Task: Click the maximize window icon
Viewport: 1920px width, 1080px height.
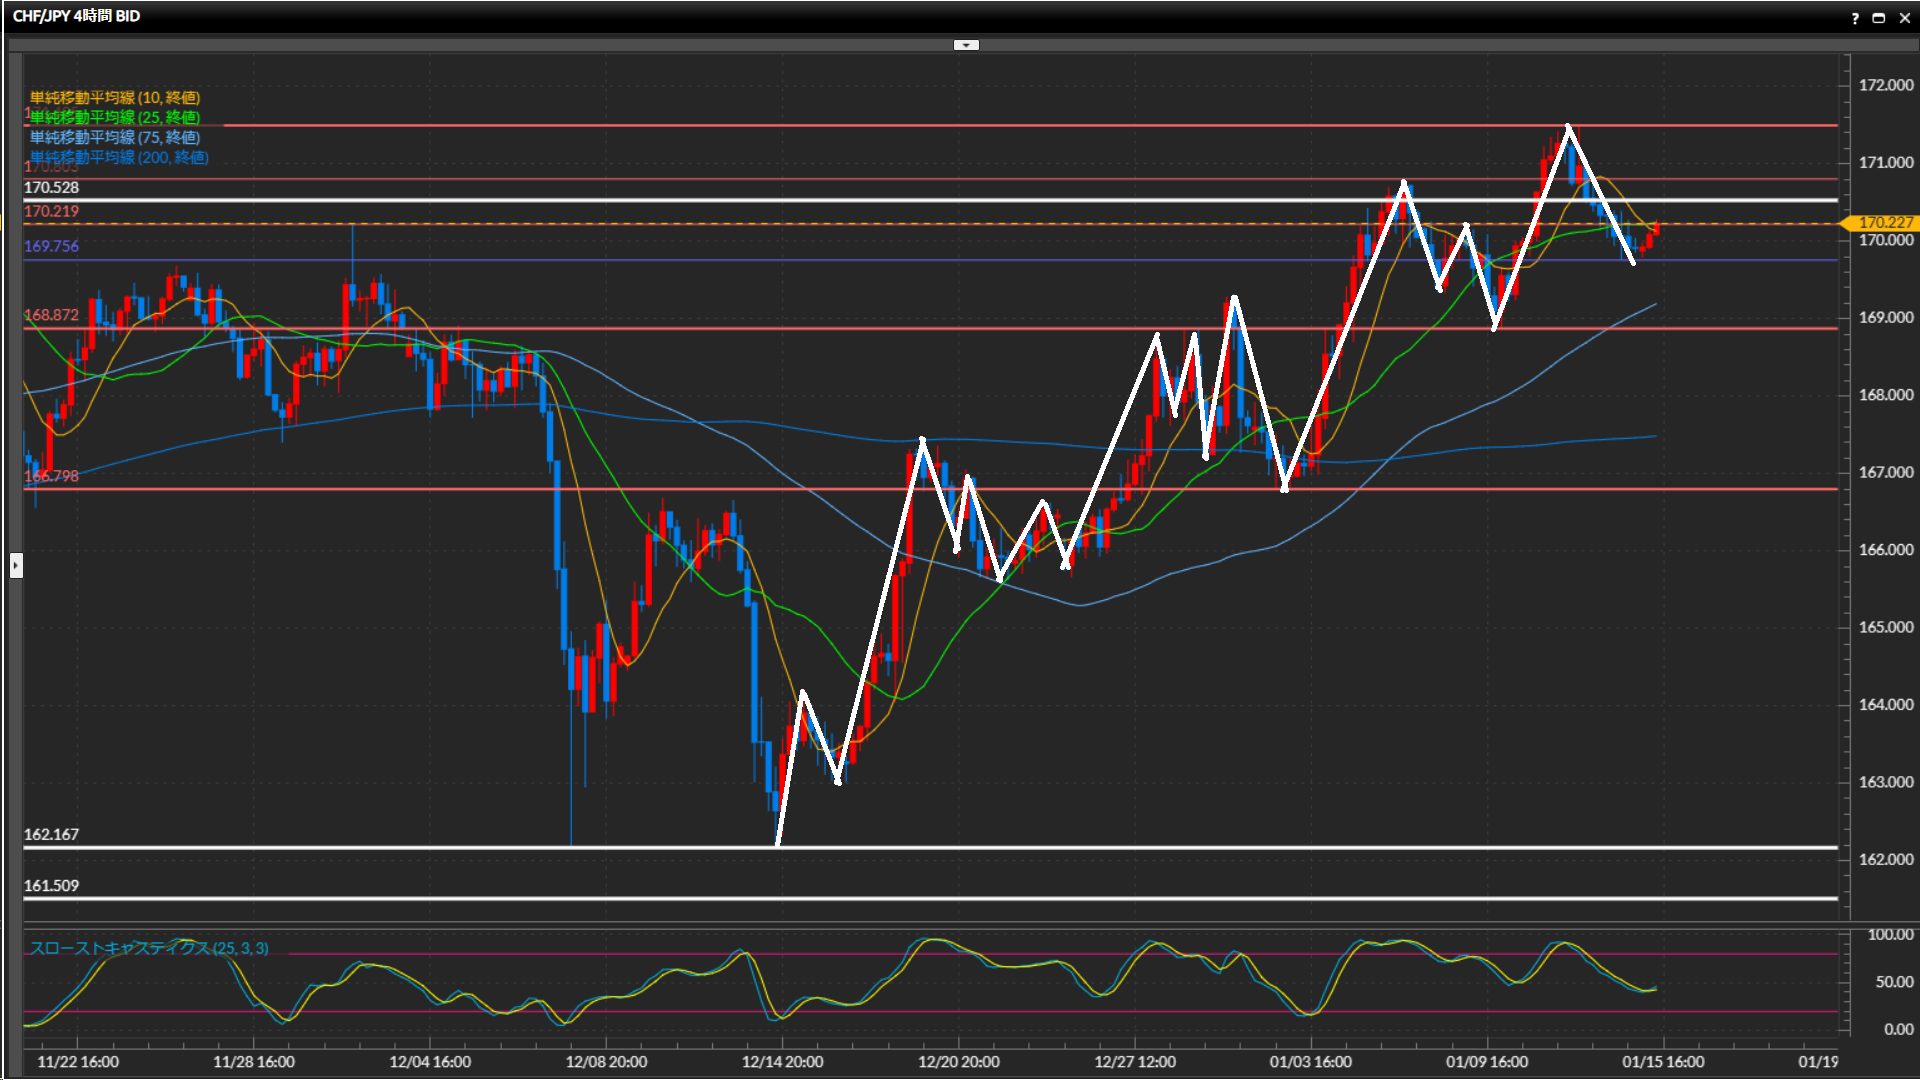Action: click(1879, 17)
